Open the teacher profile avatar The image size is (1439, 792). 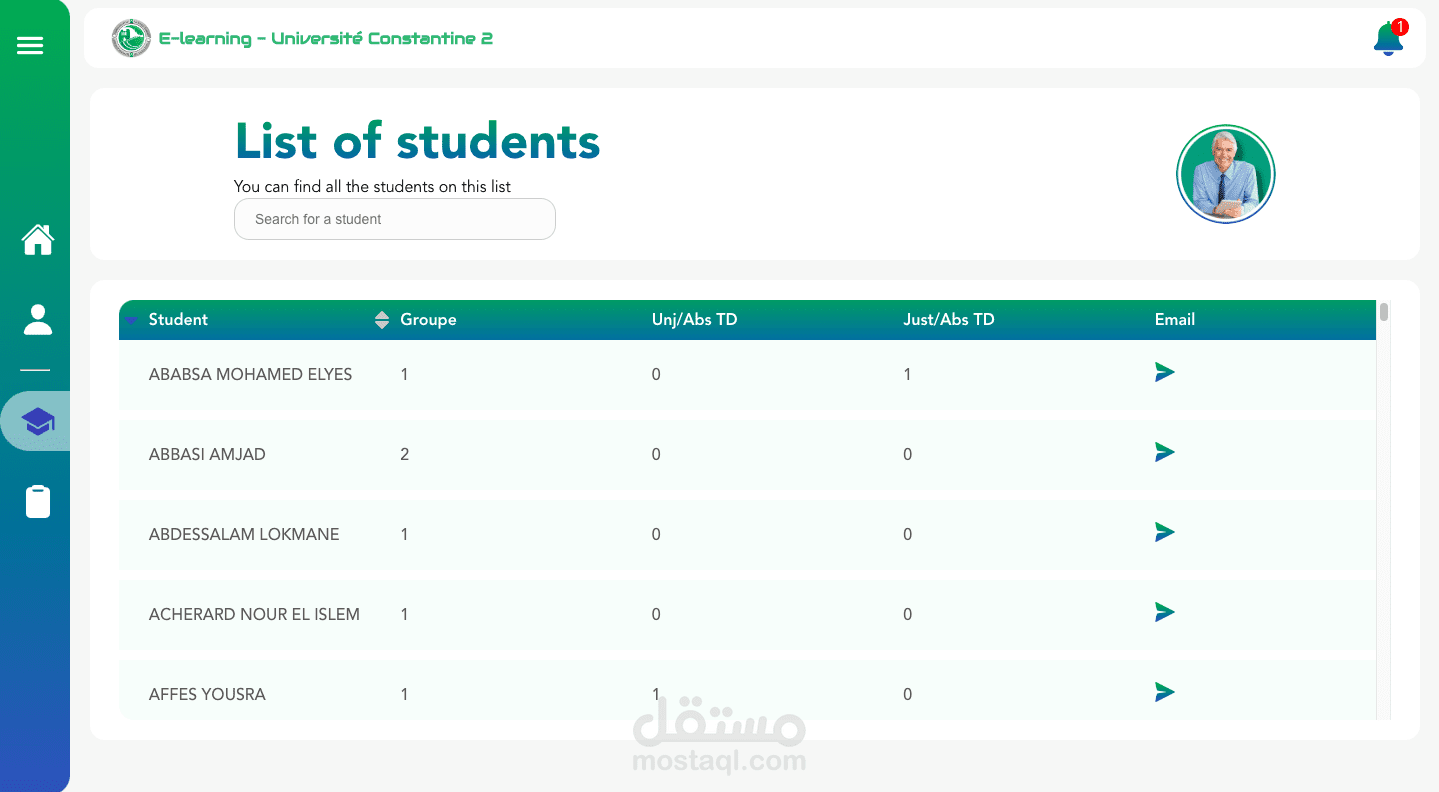pyautogui.click(x=1226, y=174)
